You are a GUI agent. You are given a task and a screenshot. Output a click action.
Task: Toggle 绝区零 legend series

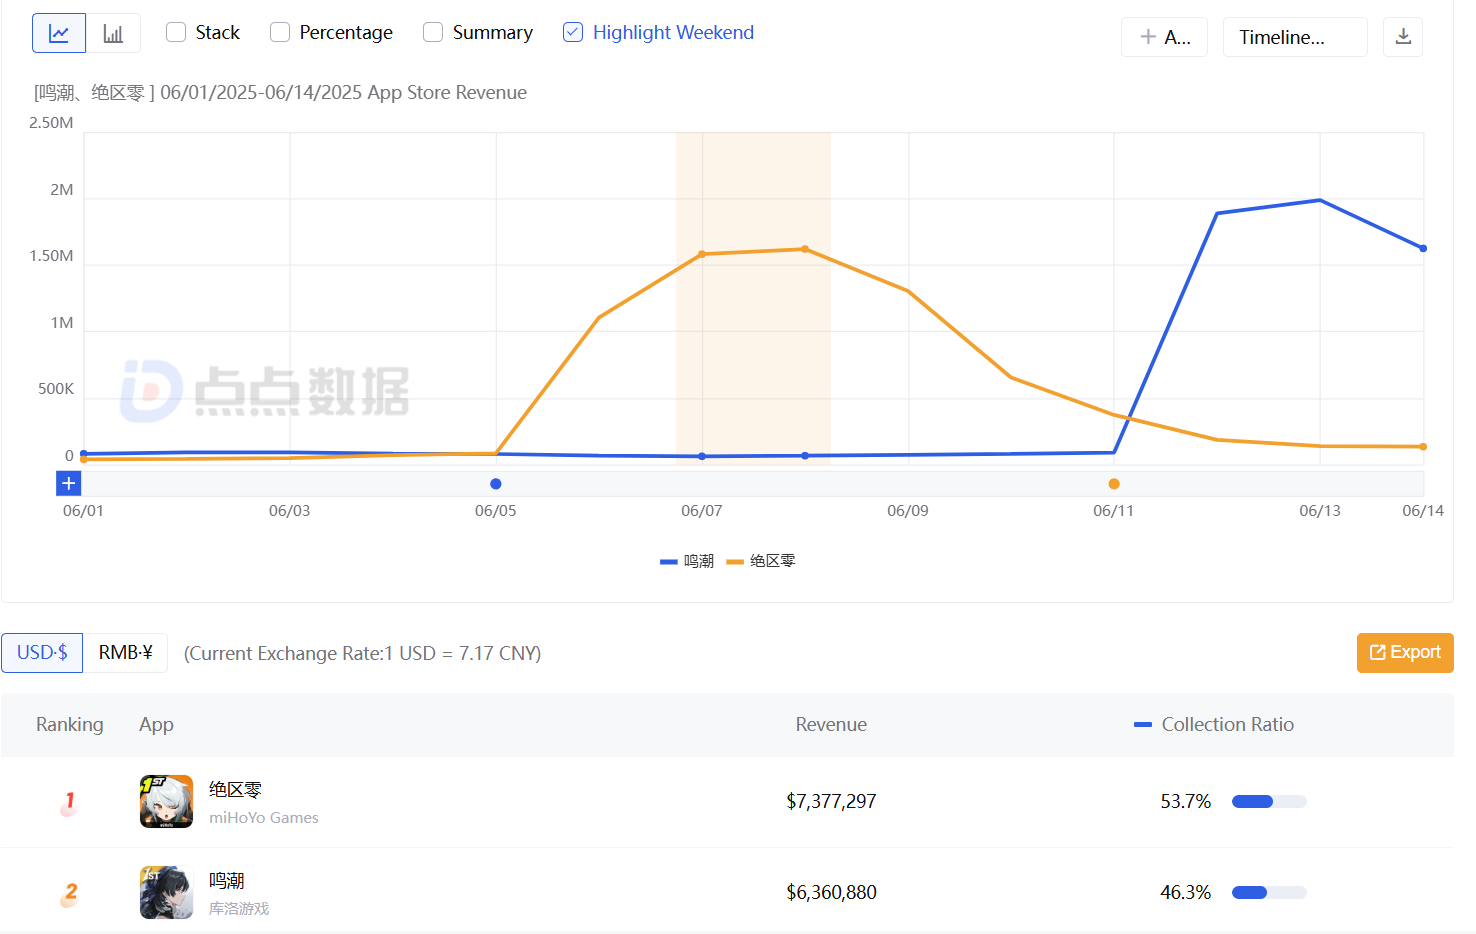(x=761, y=561)
